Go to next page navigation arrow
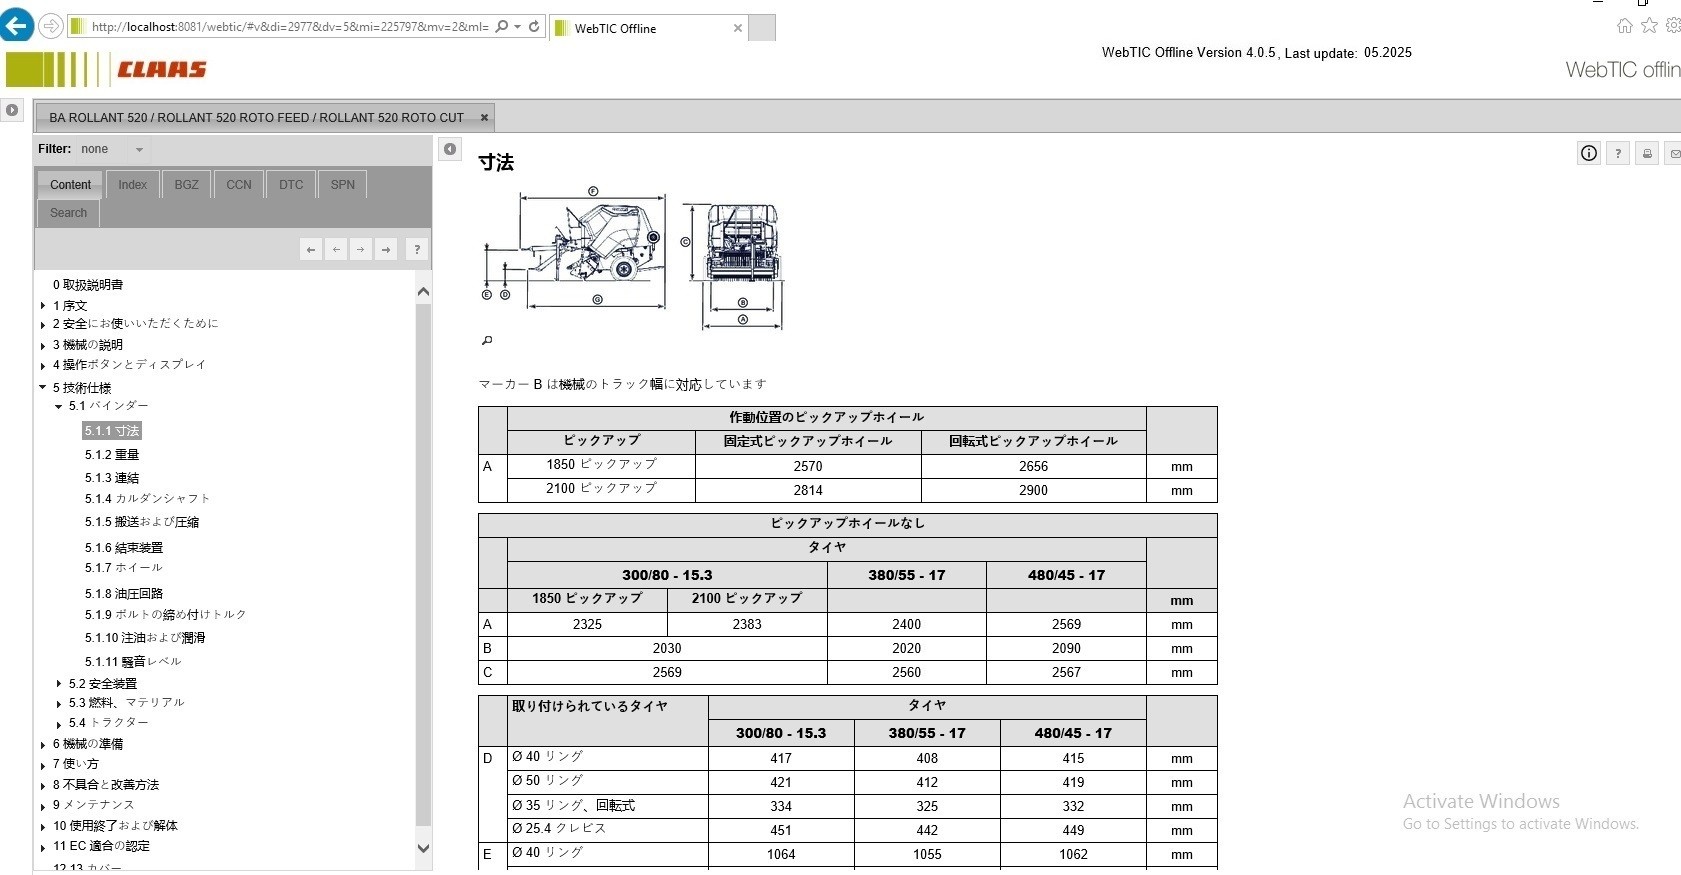This screenshot has height=875, width=1681. coord(360,249)
